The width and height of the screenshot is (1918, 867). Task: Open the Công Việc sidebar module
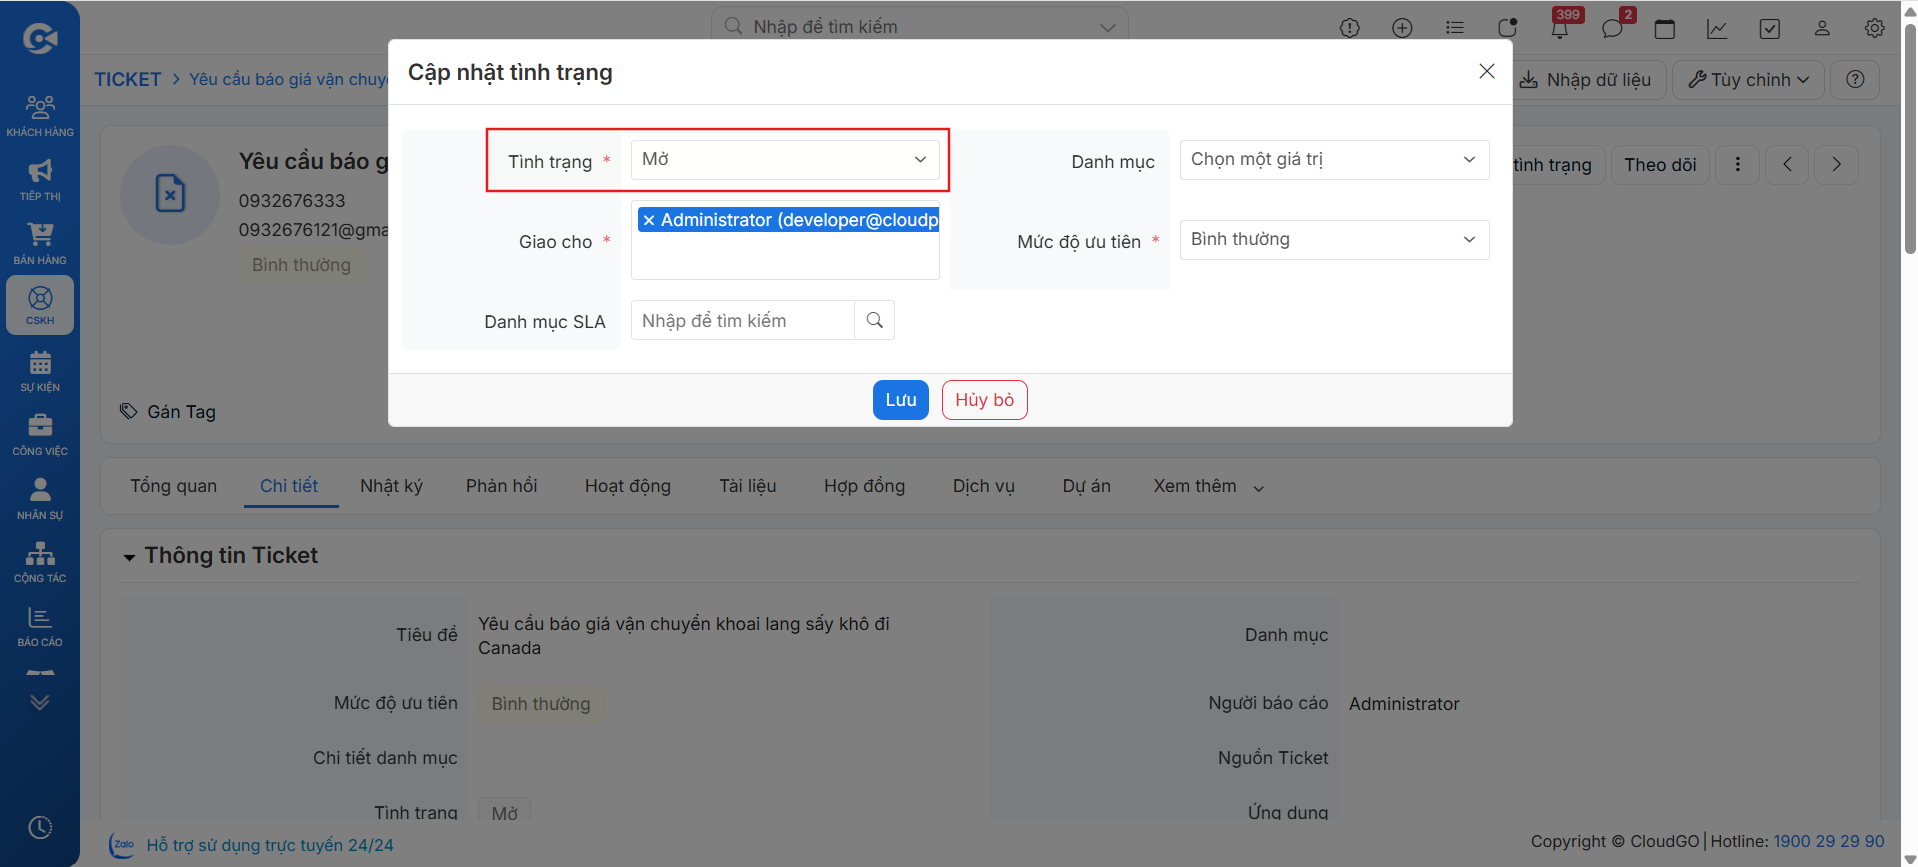pyautogui.click(x=40, y=434)
